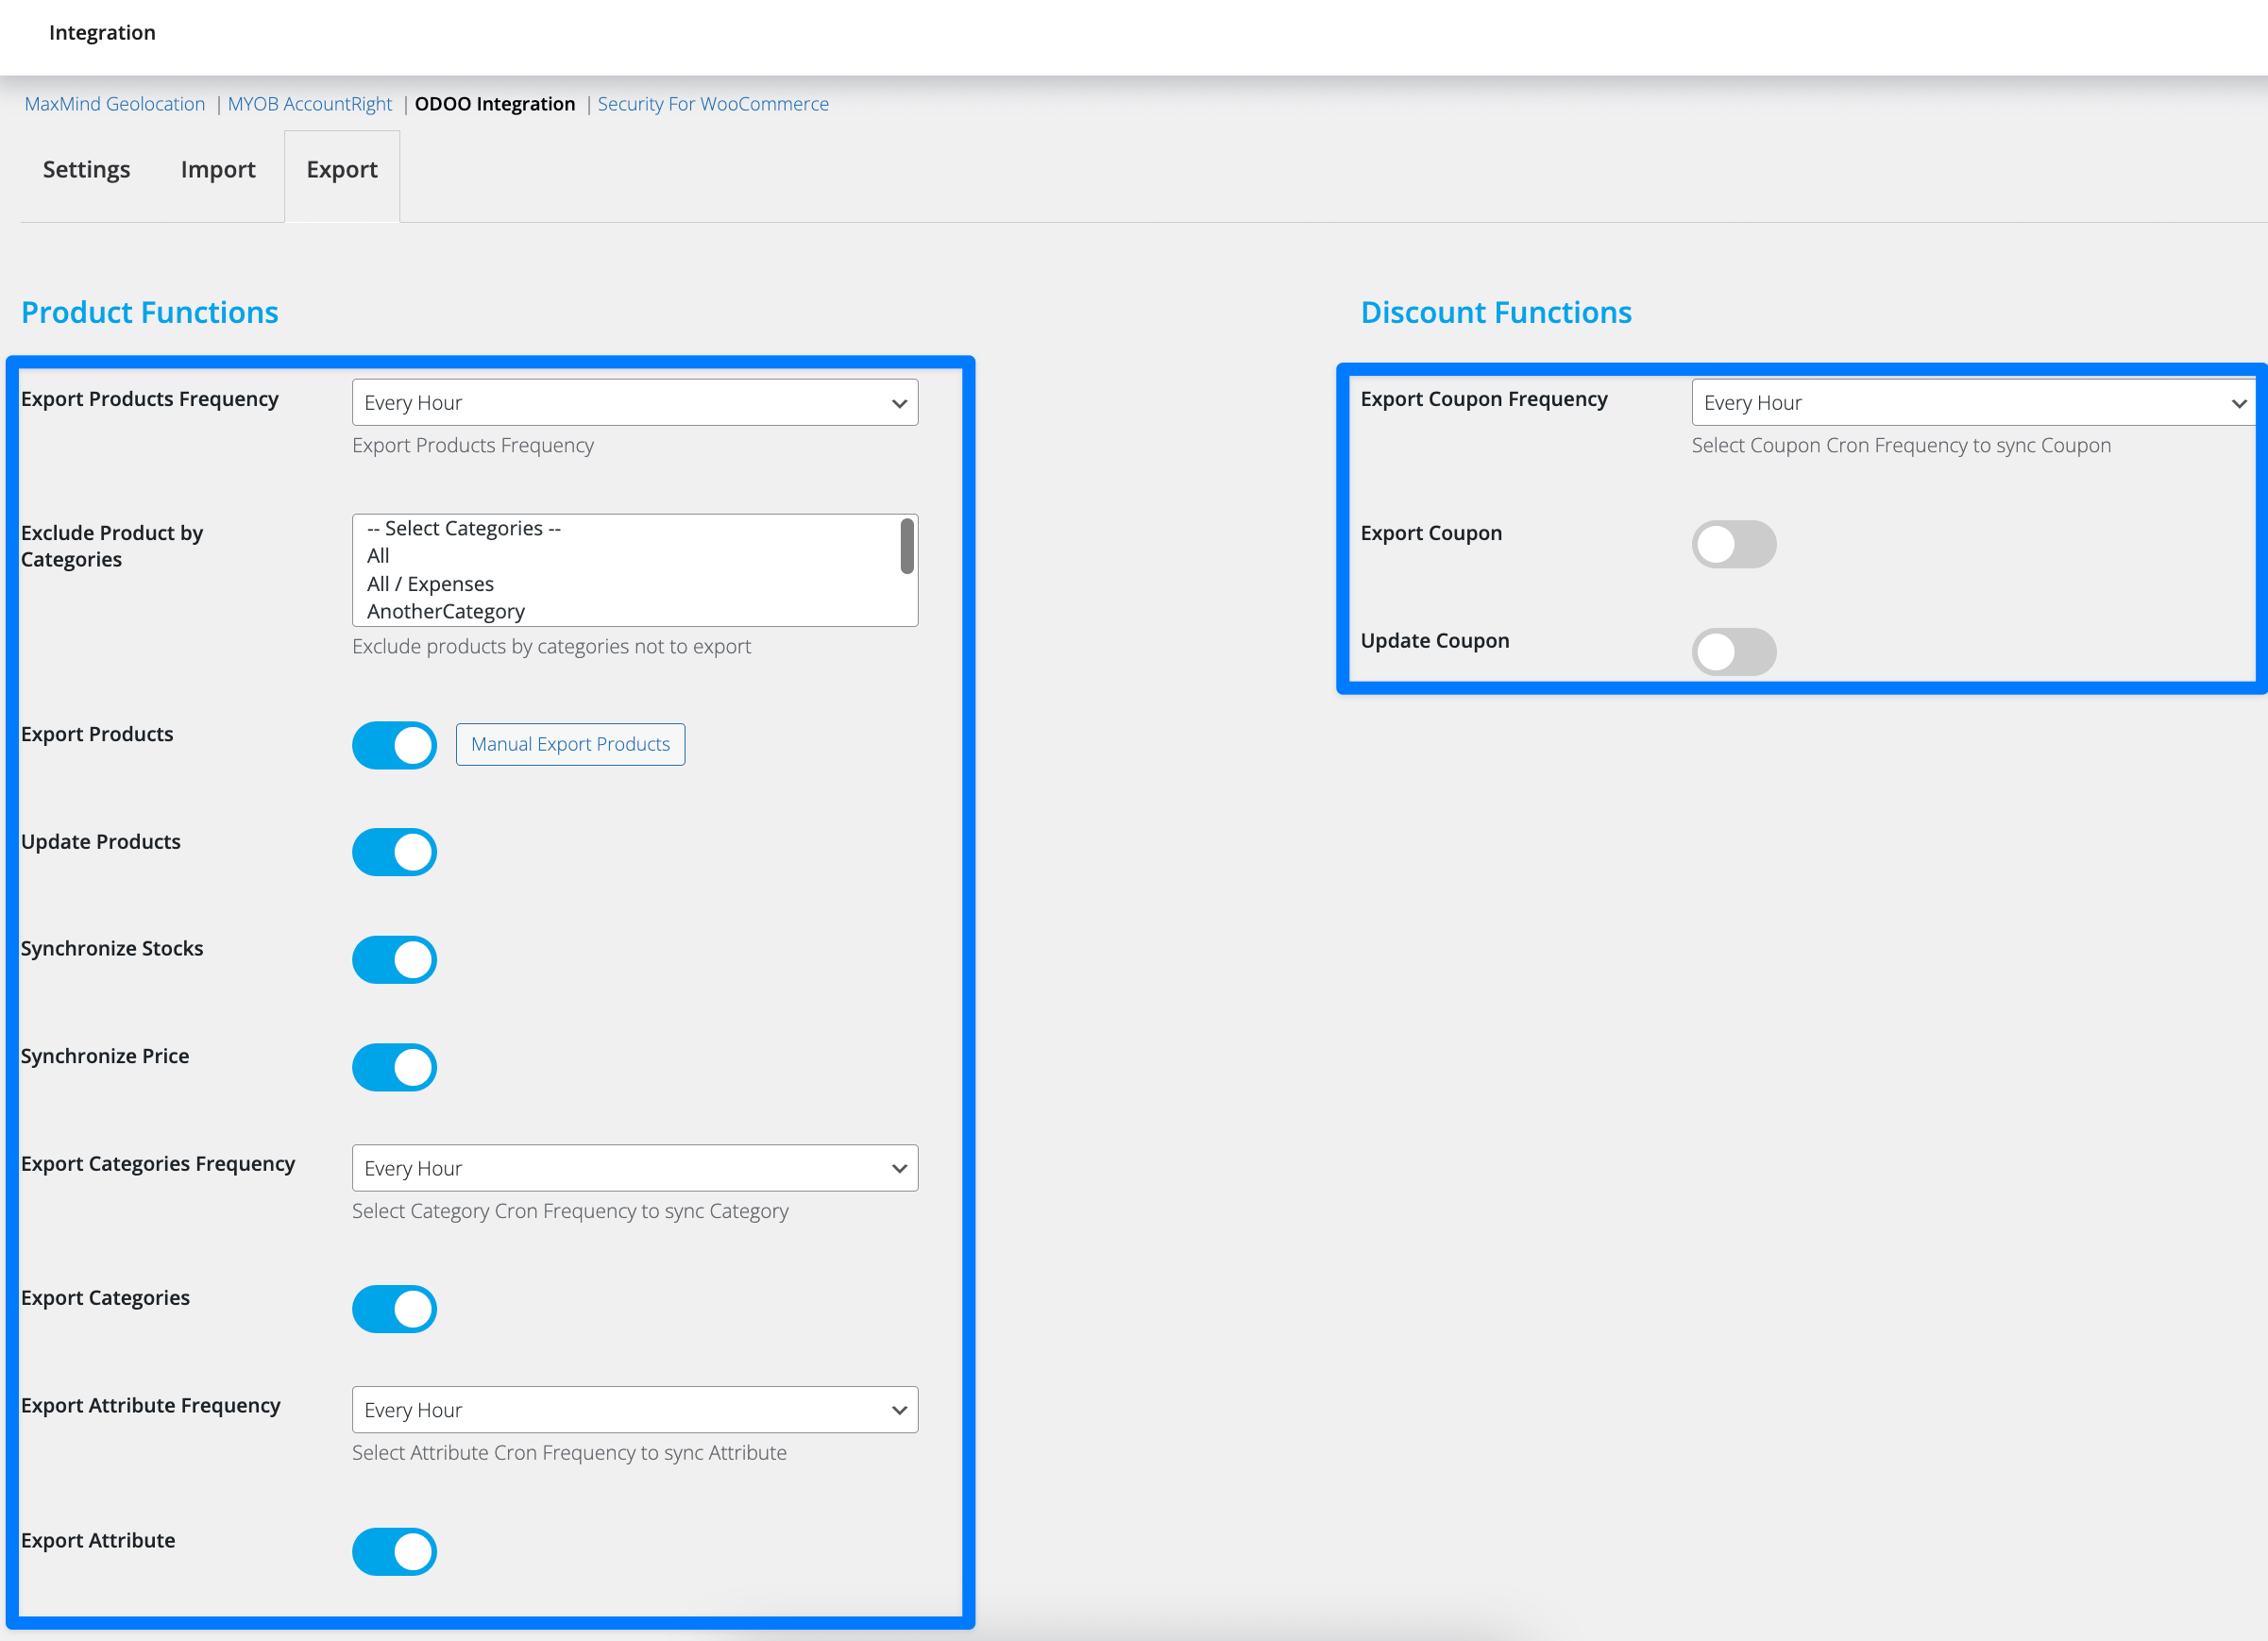The width and height of the screenshot is (2268, 1641).
Task: Switch to the Import tab
Action: click(x=217, y=169)
